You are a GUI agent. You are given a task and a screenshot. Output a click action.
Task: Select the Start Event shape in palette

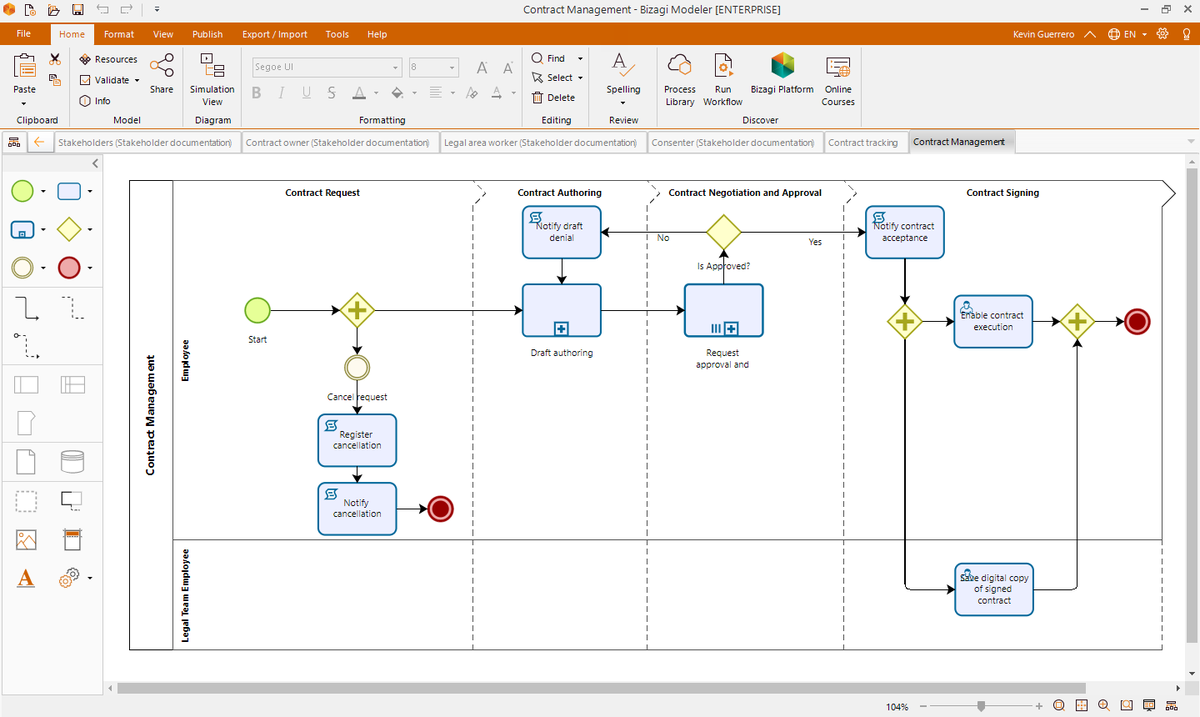point(23,191)
